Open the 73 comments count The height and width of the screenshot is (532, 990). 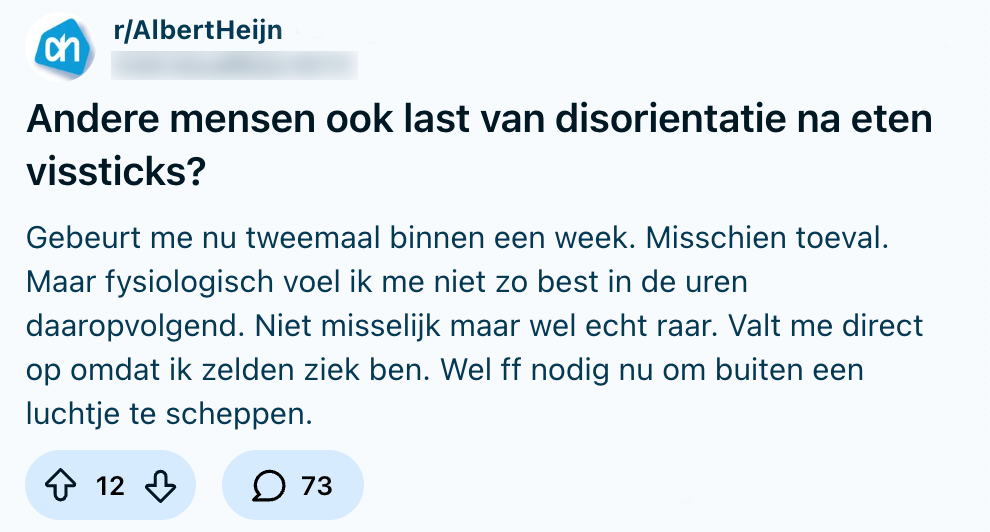click(x=316, y=486)
